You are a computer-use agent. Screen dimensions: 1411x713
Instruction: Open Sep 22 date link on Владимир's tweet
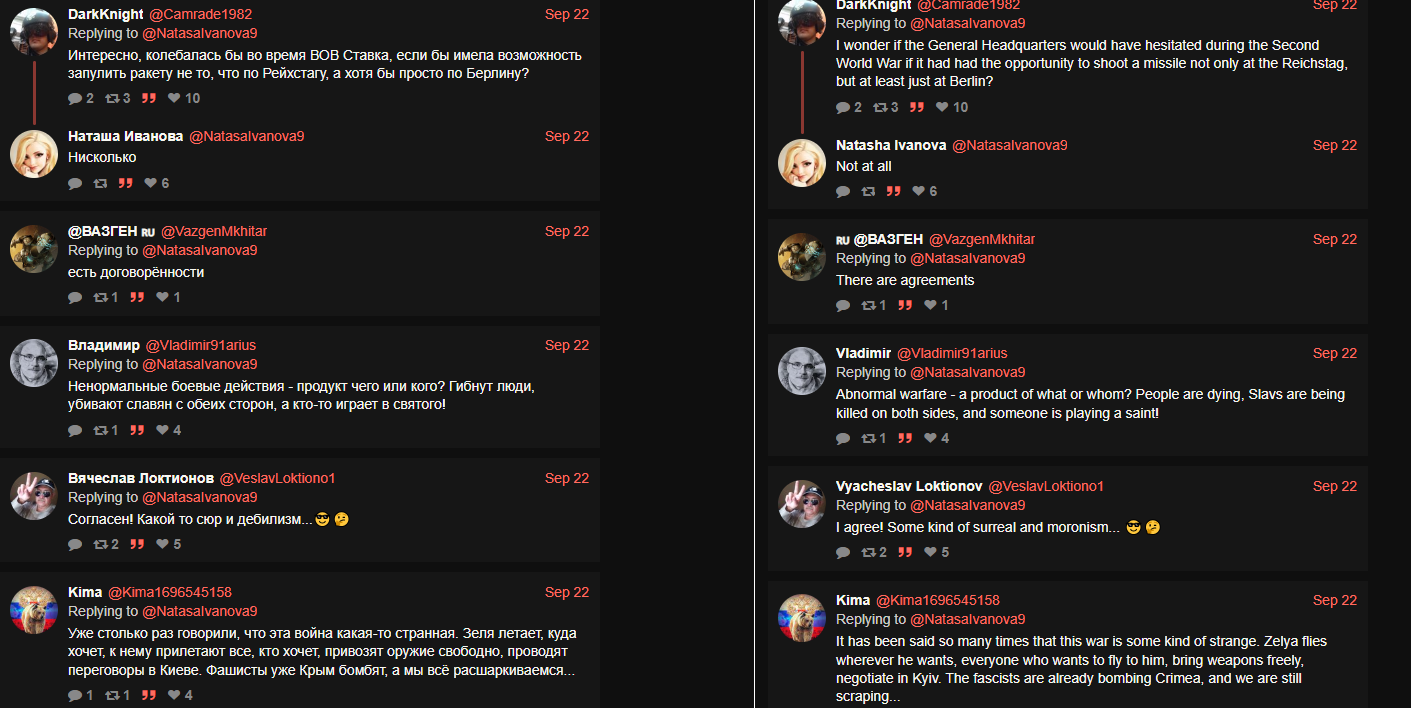coord(567,345)
